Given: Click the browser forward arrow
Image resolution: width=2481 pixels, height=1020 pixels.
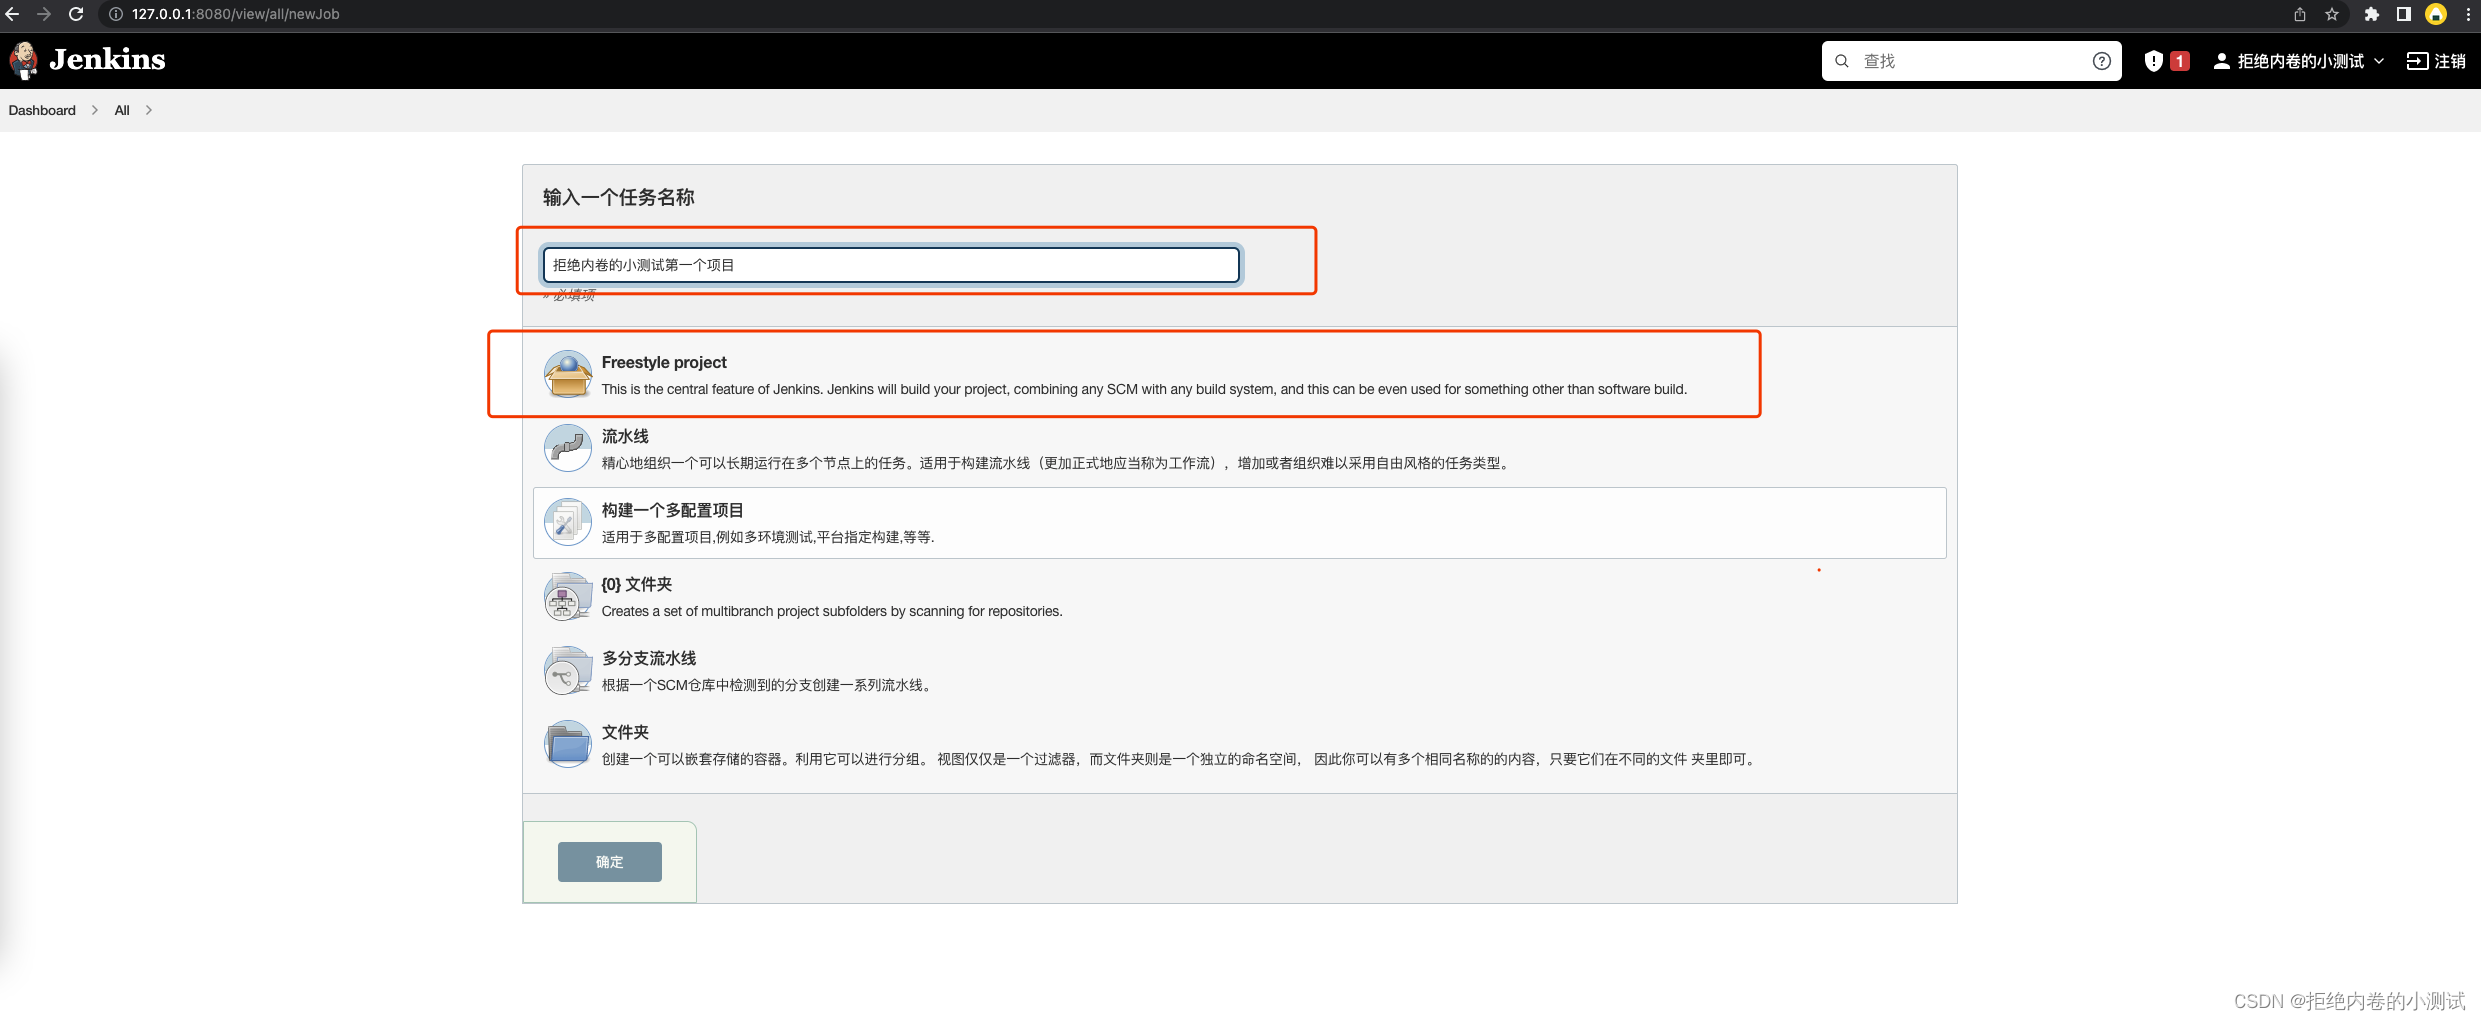Looking at the screenshot, I should (43, 14).
